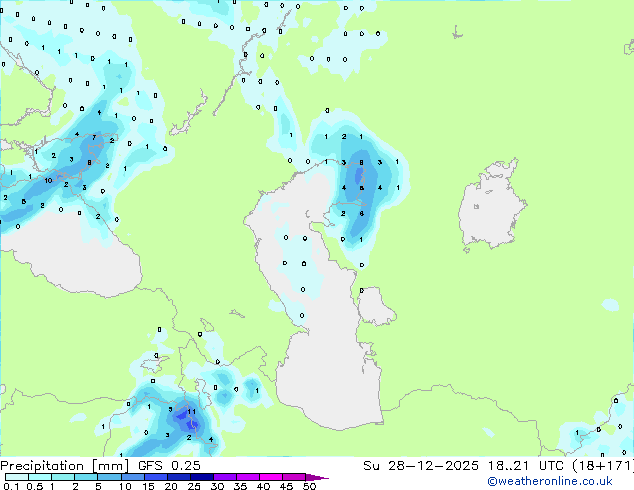The width and height of the screenshot is (634, 490).
Task: Click the legend label '50'
Action: 309,486
